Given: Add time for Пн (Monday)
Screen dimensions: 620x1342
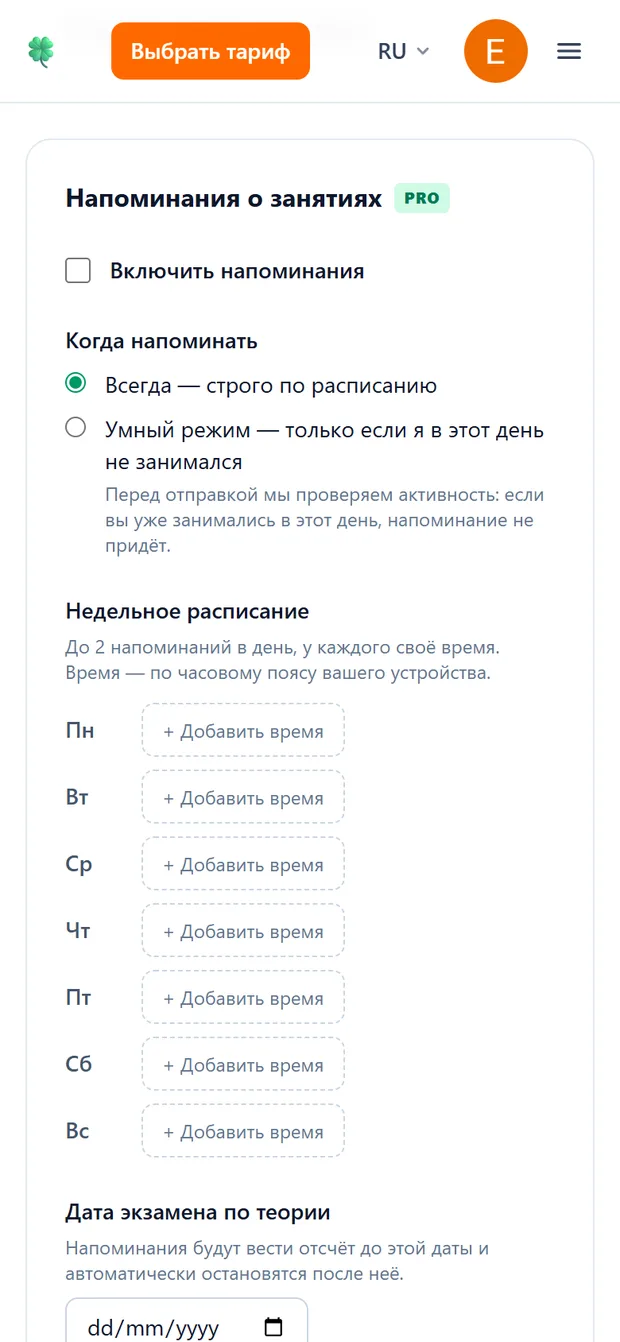Looking at the screenshot, I should pyautogui.click(x=243, y=731).
